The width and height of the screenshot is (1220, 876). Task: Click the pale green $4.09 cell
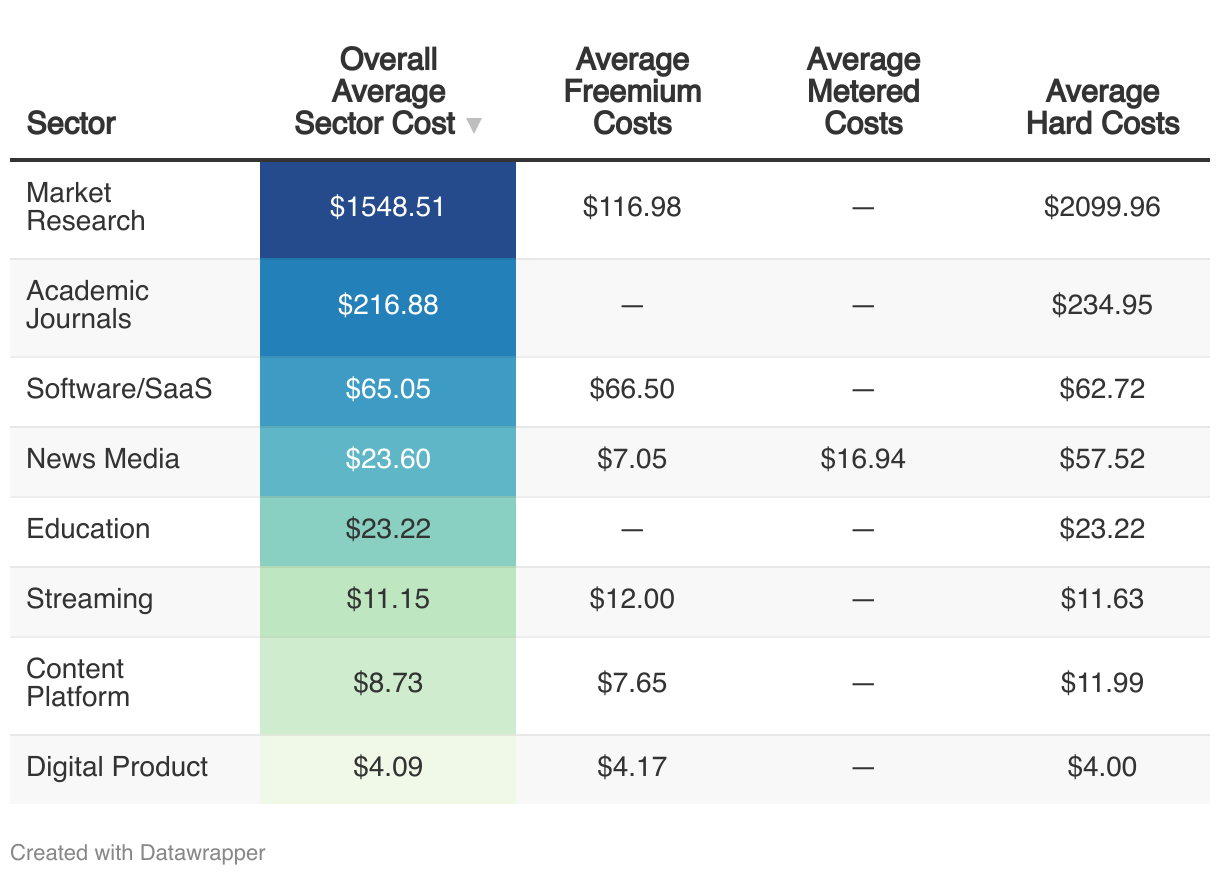click(x=388, y=767)
